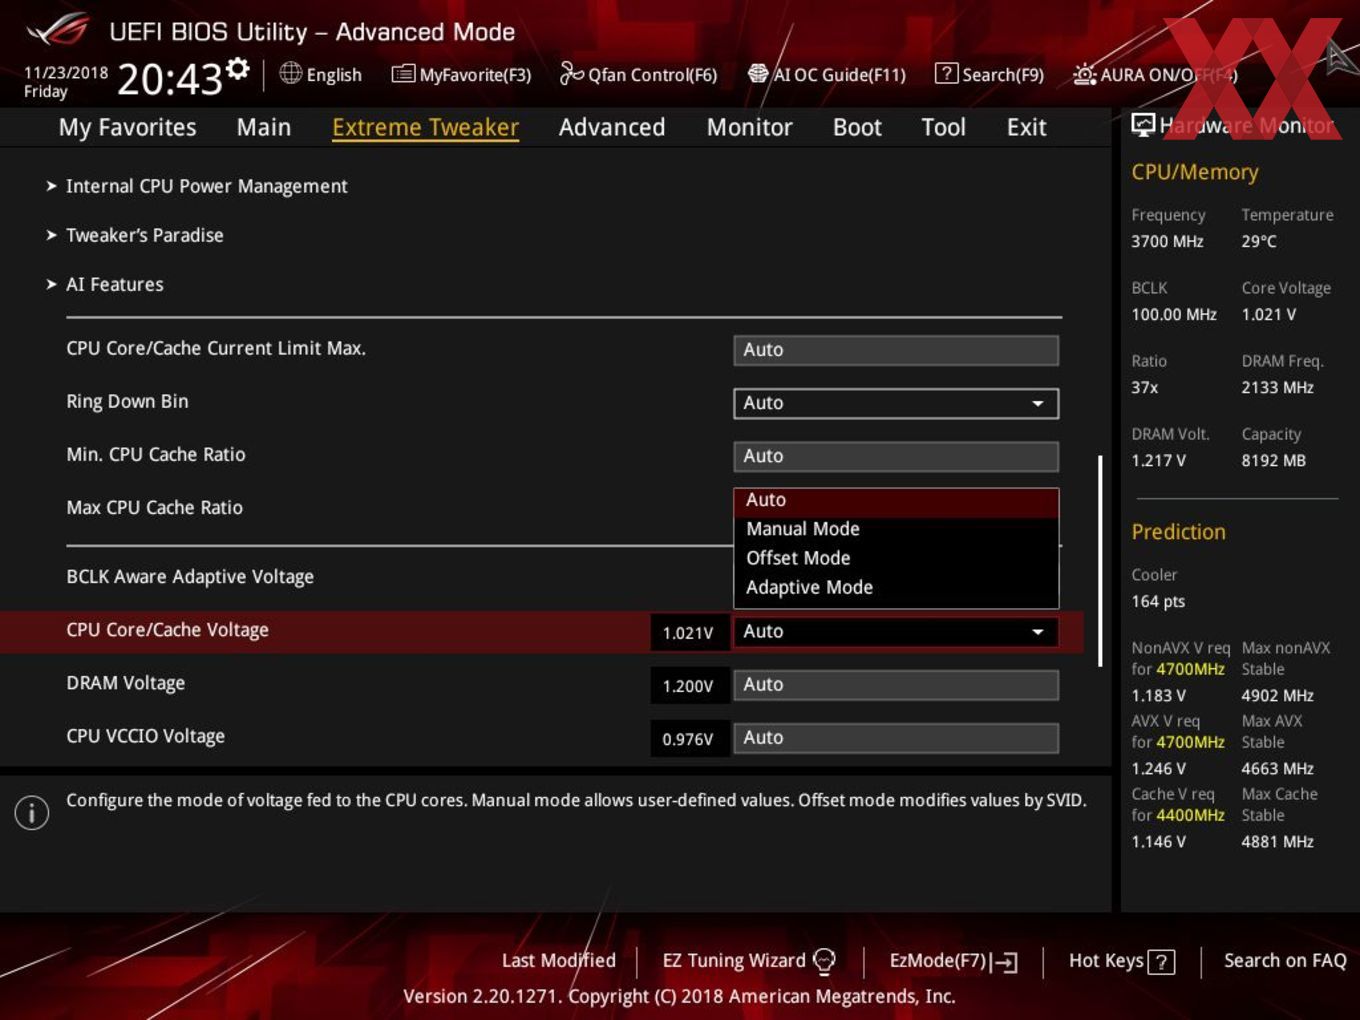Screen dimensions: 1360x1020
Task: Click the 4902 MHz Max nonAVX value
Action: coord(1278,695)
